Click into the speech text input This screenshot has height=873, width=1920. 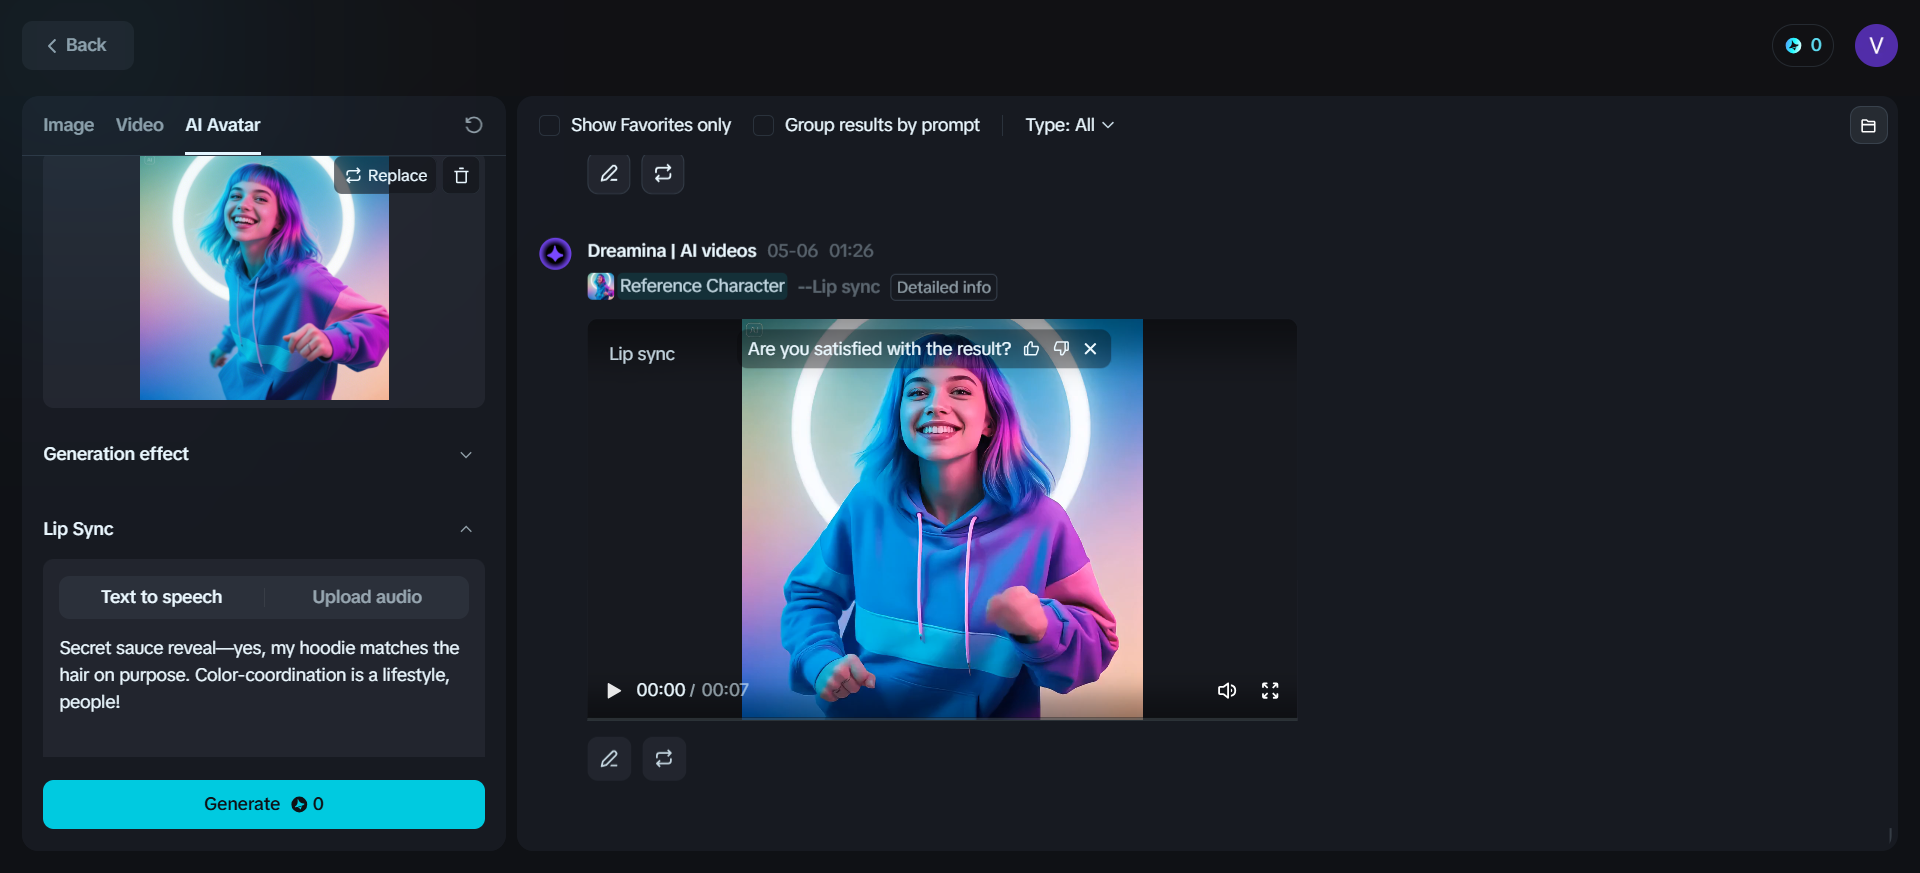pyautogui.click(x=264, y=690)
